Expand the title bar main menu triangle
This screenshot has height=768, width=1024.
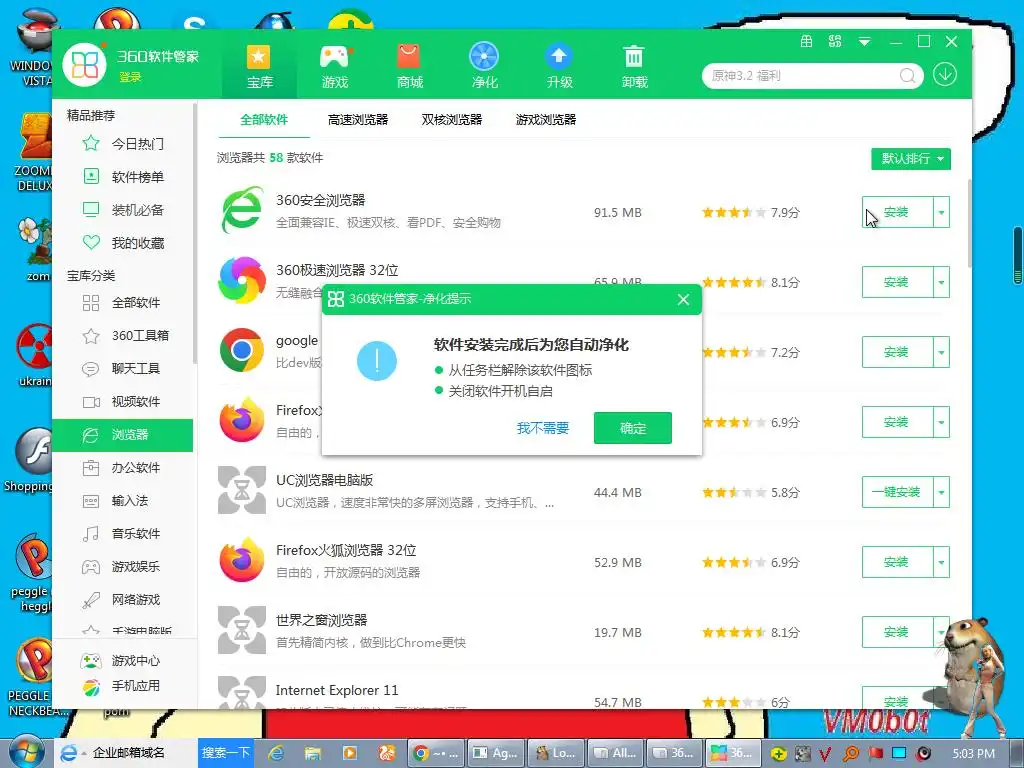point(864,42)
